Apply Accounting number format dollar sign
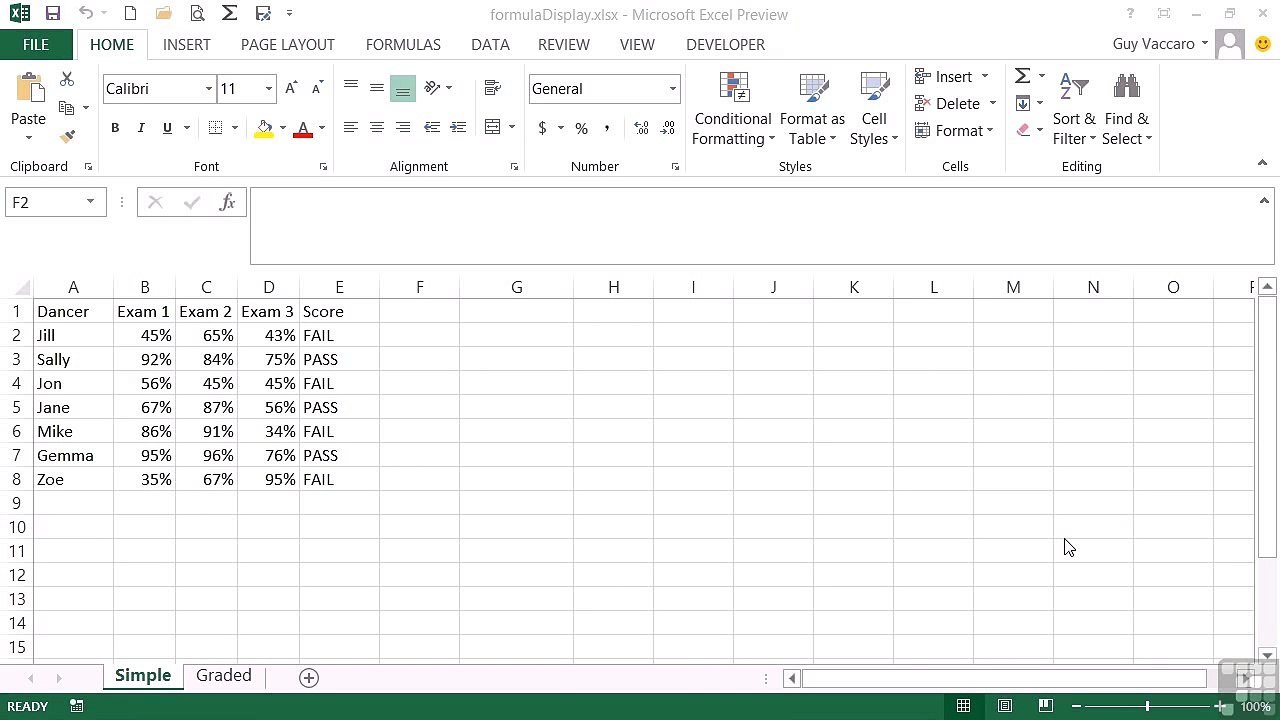 (x=542, y=128)
